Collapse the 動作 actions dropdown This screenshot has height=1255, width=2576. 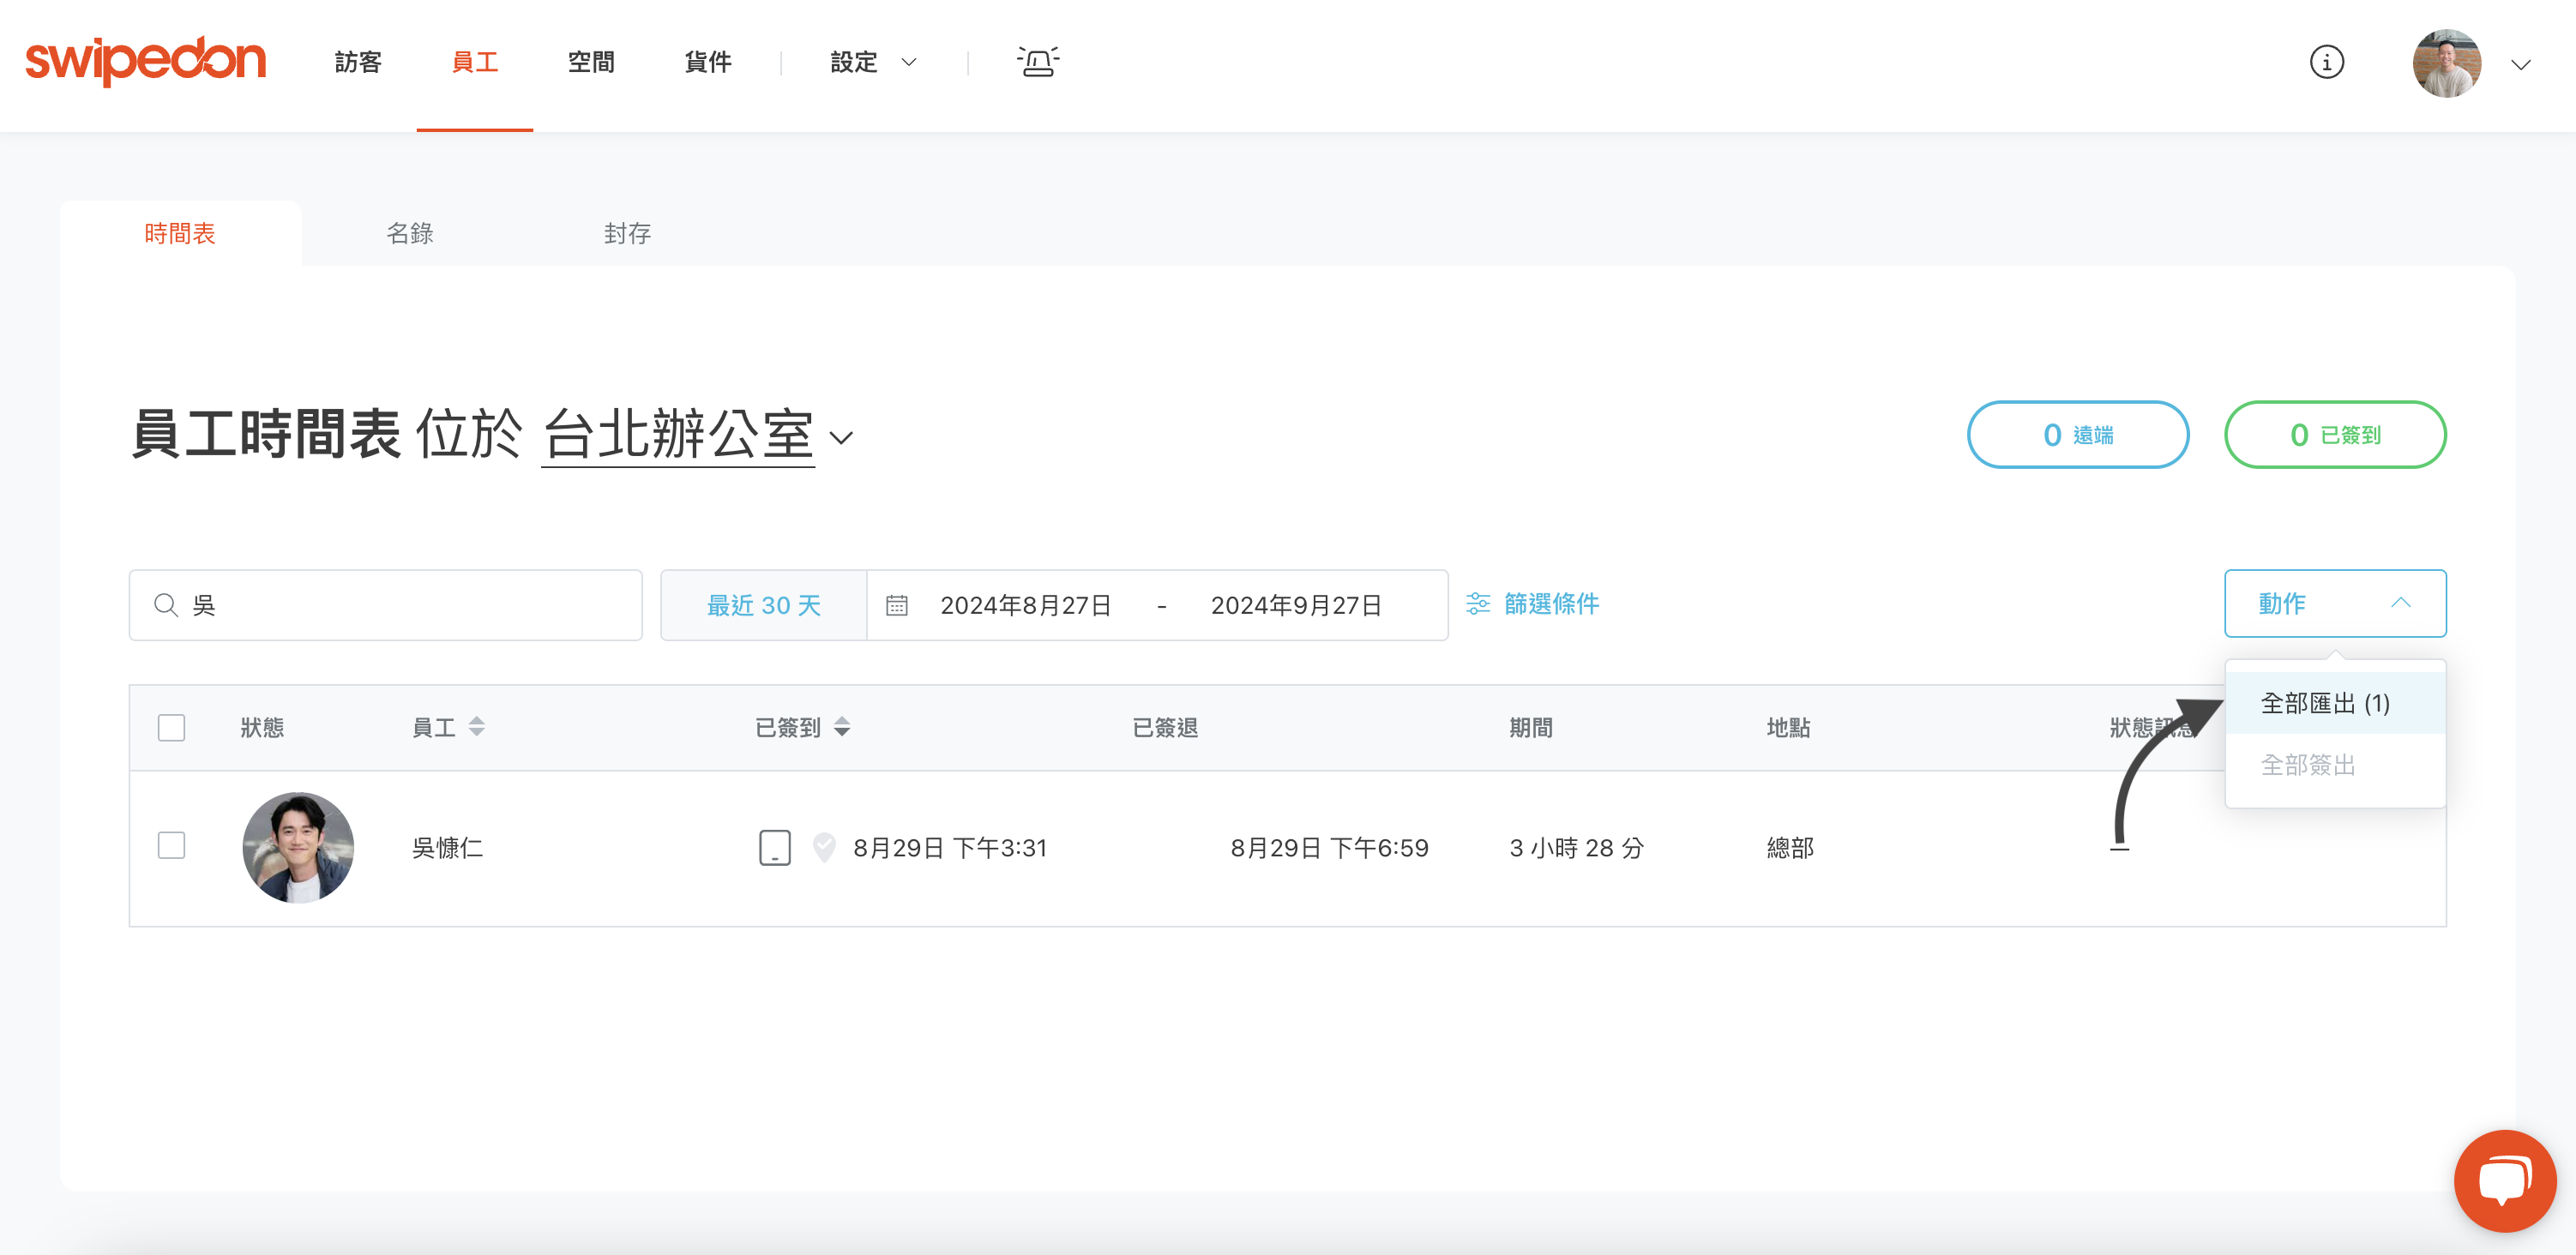click(2334, 603)
